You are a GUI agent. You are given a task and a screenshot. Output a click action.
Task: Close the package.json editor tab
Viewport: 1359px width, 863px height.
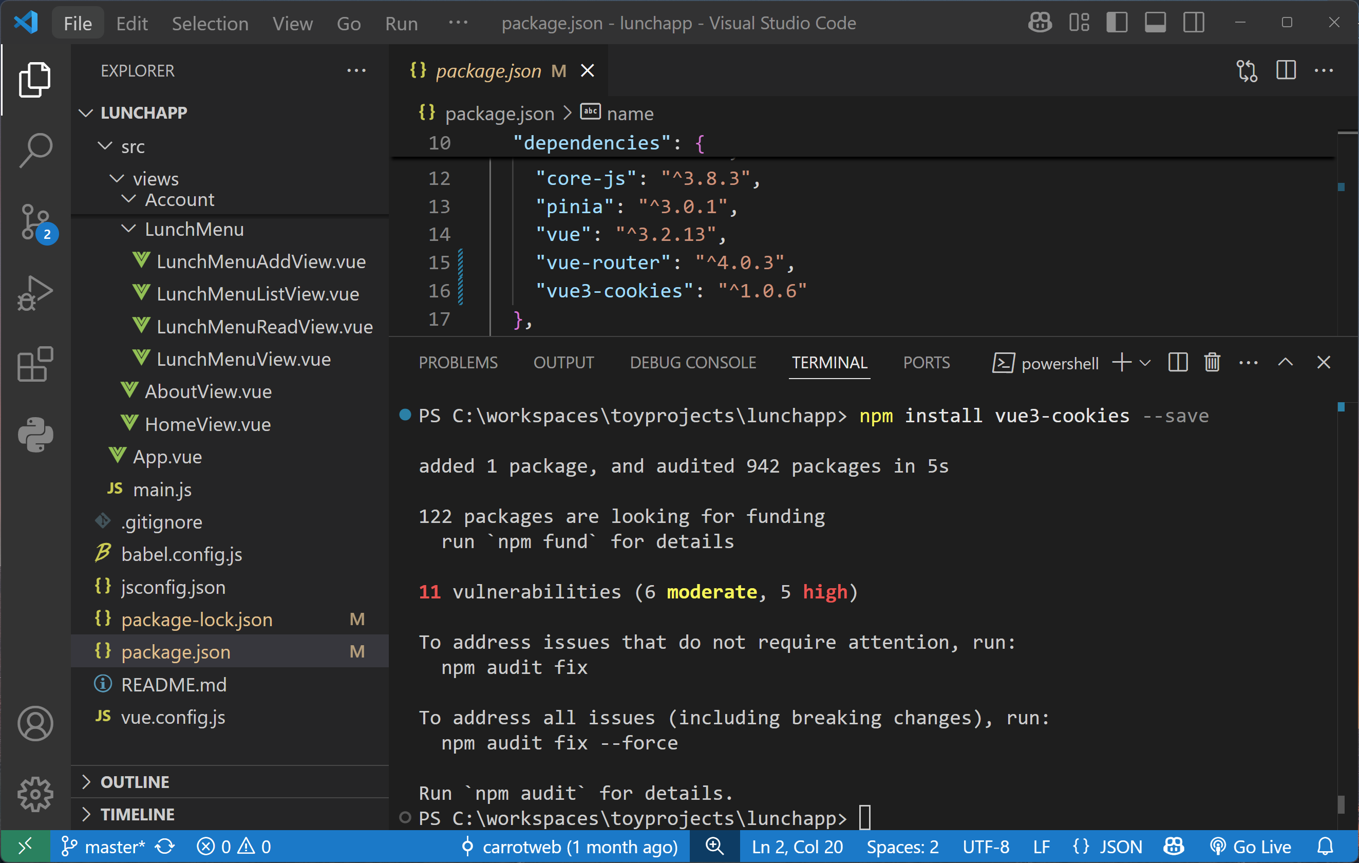click(588, 71)
